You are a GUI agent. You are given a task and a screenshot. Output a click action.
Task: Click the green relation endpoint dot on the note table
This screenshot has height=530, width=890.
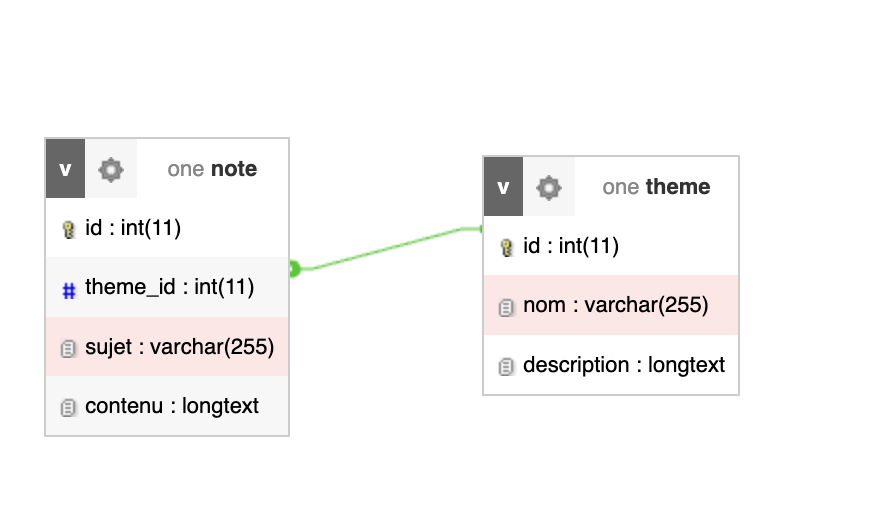click(x=294, y=268)
